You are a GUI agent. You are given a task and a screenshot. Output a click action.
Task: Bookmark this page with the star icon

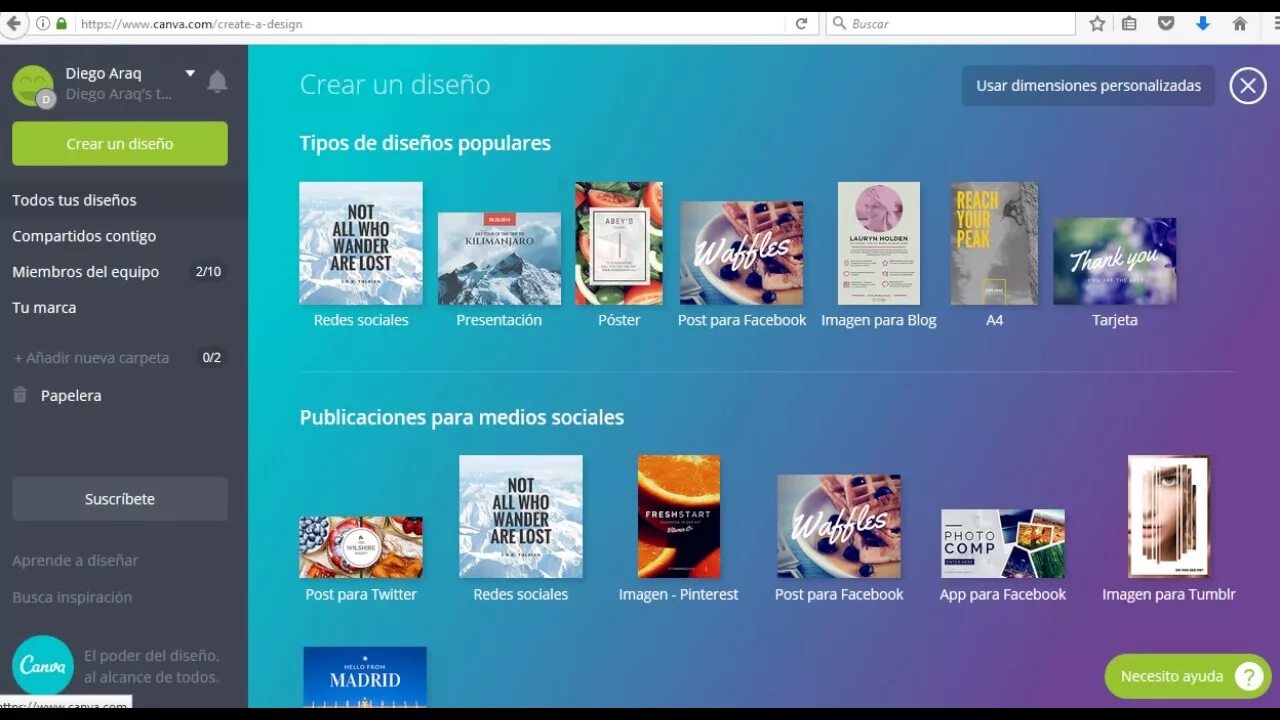(1097, 23)
